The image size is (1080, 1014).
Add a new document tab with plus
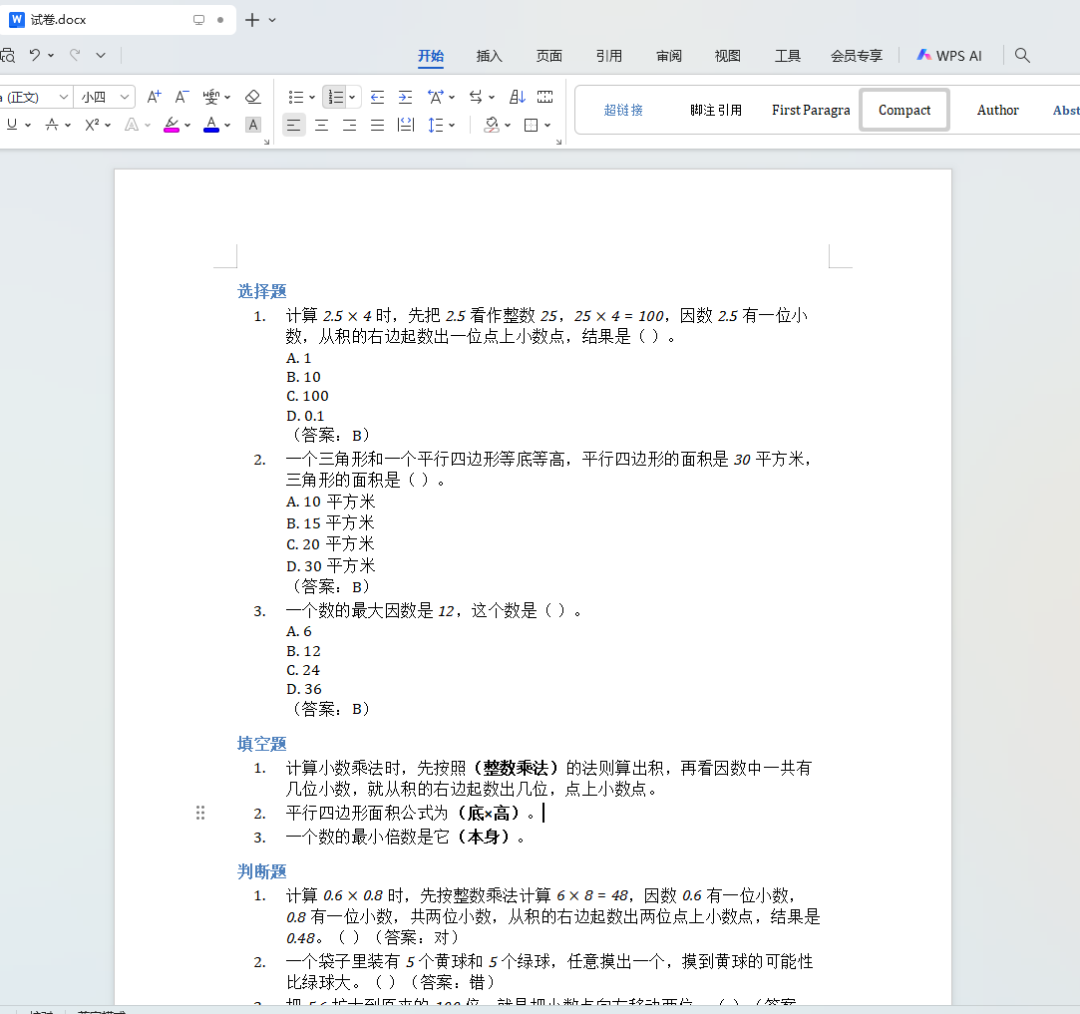252,20
